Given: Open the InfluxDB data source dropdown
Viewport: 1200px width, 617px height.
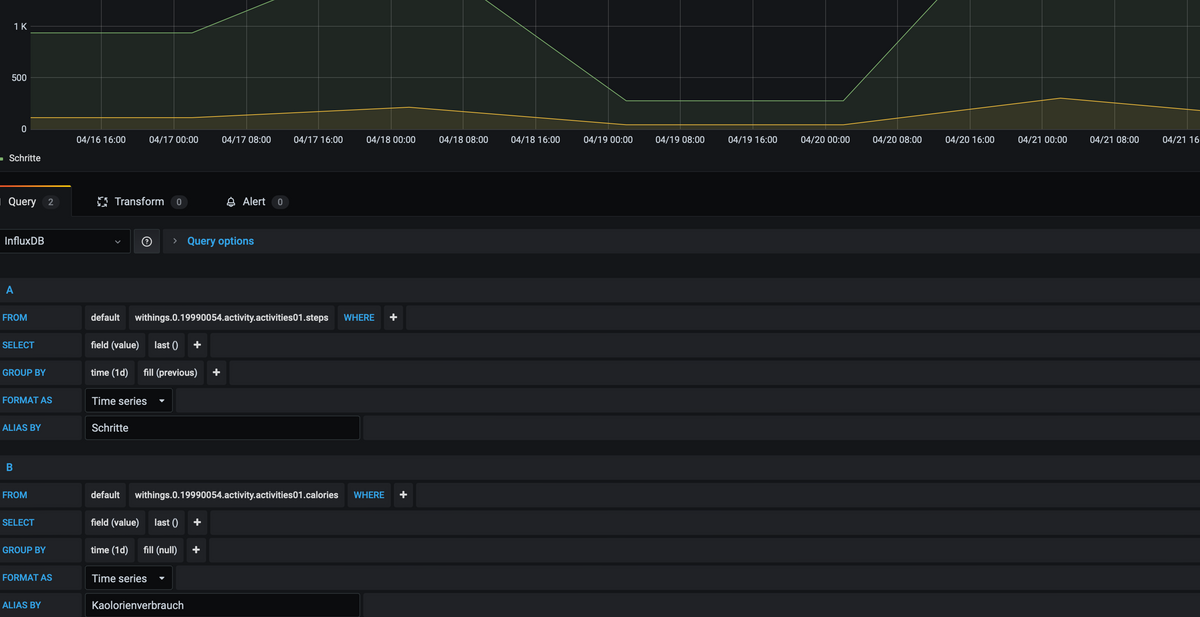Looking at the screenshot, I should coord(64,241).
